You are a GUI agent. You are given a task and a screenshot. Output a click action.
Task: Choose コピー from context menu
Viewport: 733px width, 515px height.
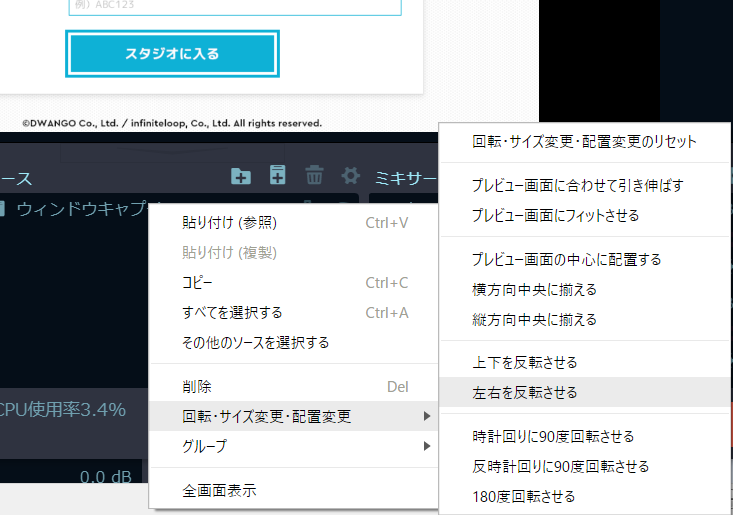295,283
